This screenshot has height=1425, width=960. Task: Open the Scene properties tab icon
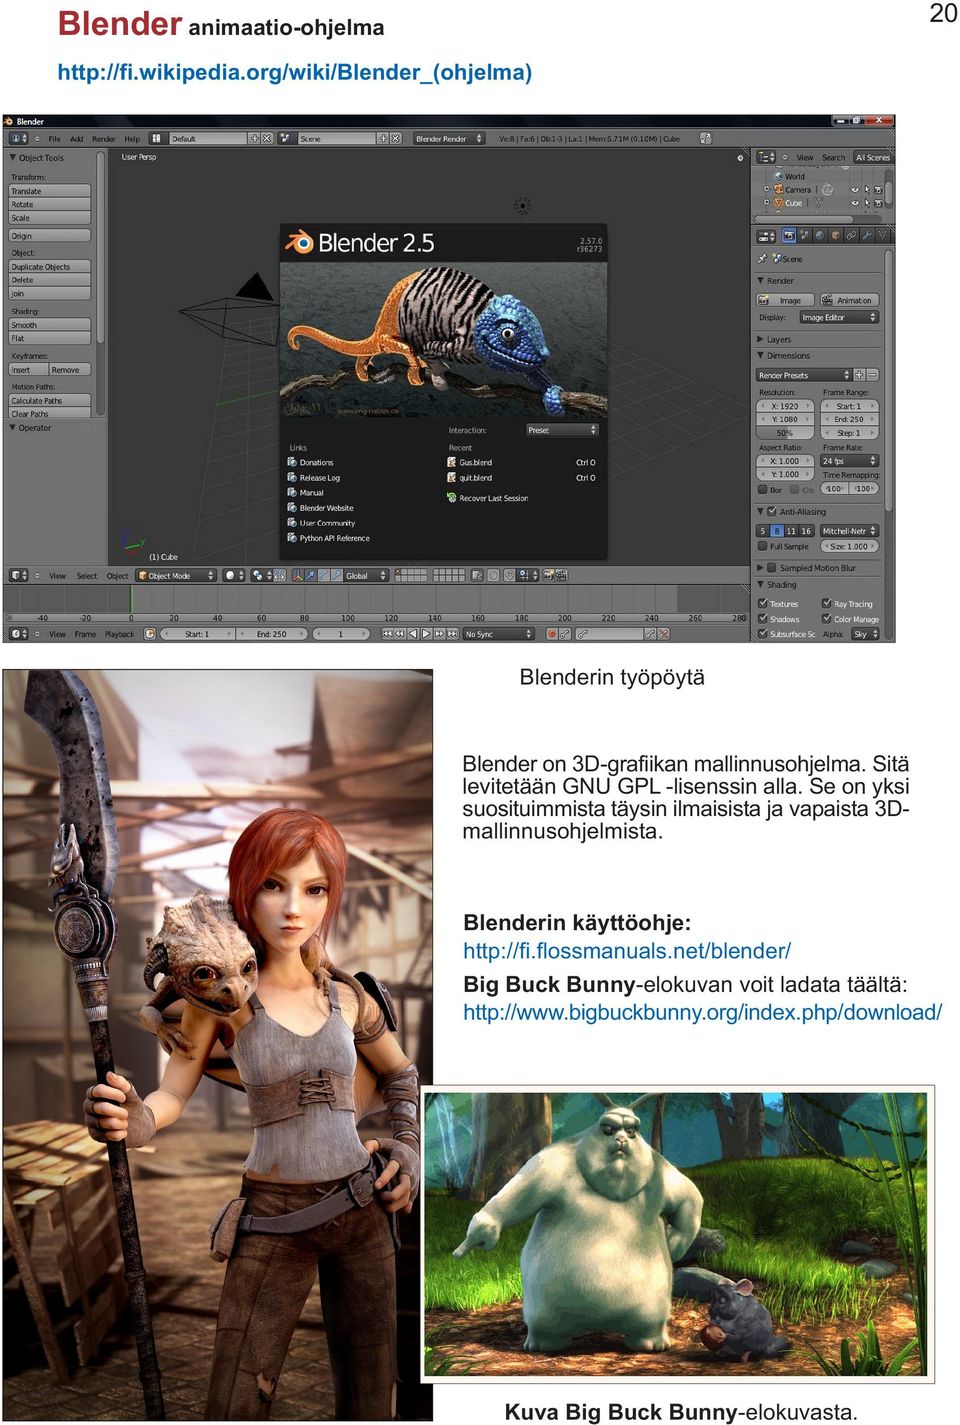point(805,236)
